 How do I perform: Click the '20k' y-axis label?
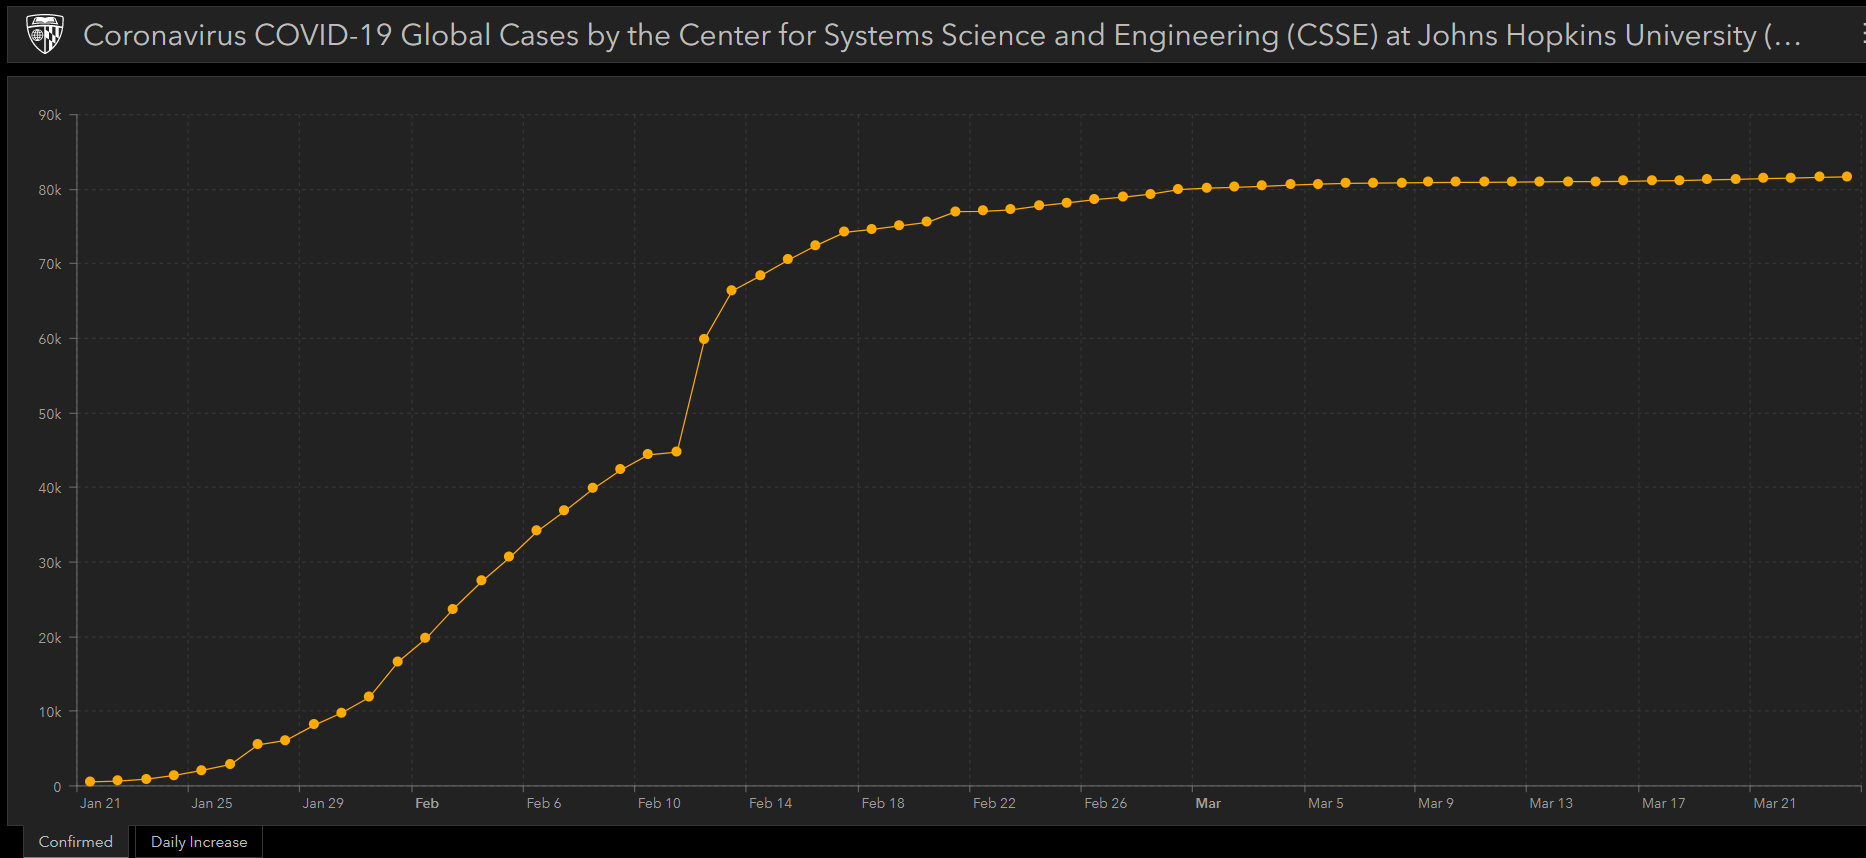(x=50, y=638)
